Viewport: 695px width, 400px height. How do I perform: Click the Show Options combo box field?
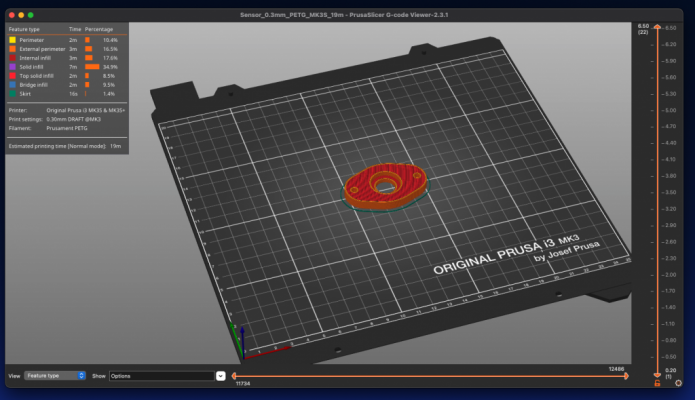pos(162,376)
